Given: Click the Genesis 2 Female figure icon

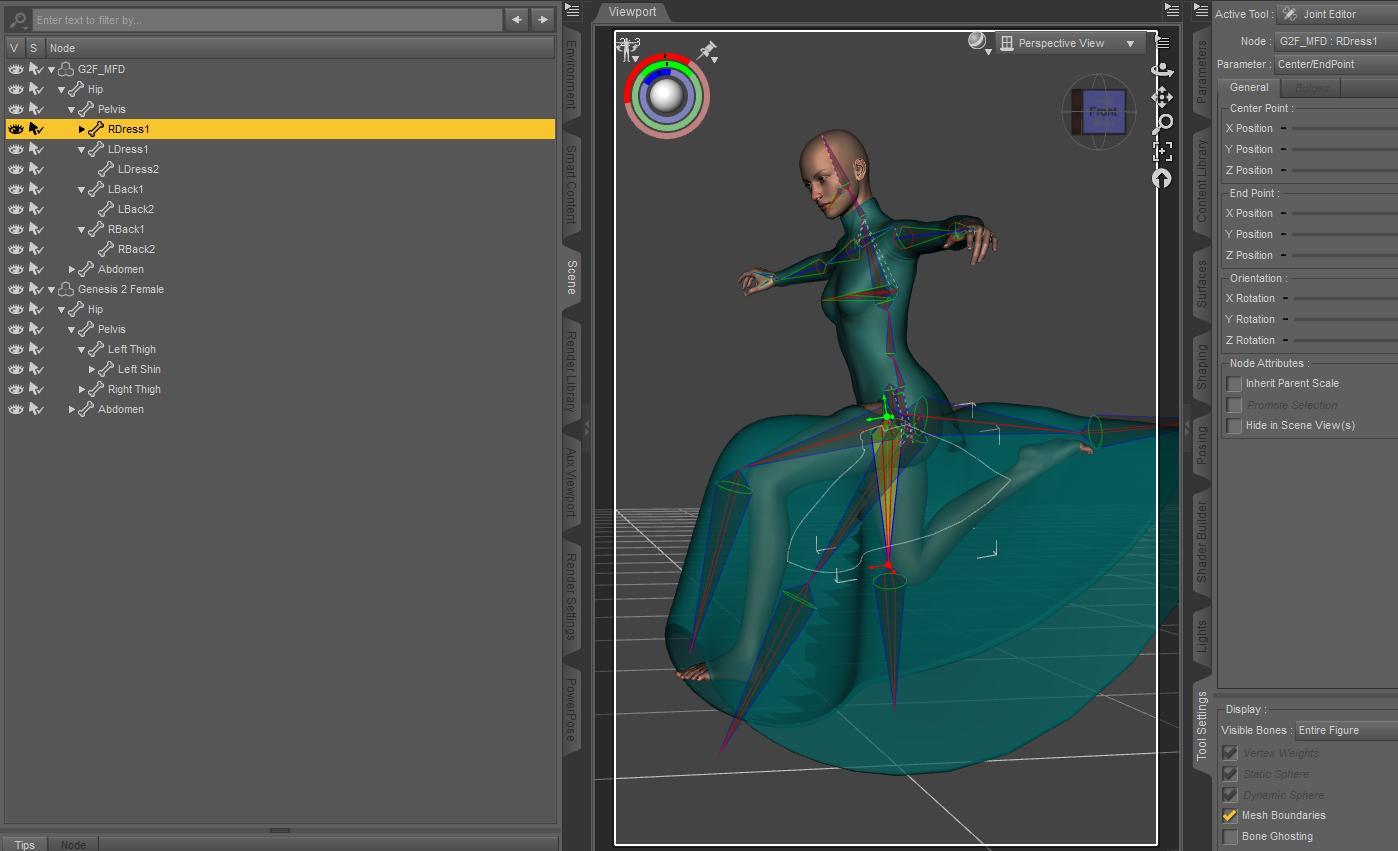Looking at the screenshot, I should (66, 289).
